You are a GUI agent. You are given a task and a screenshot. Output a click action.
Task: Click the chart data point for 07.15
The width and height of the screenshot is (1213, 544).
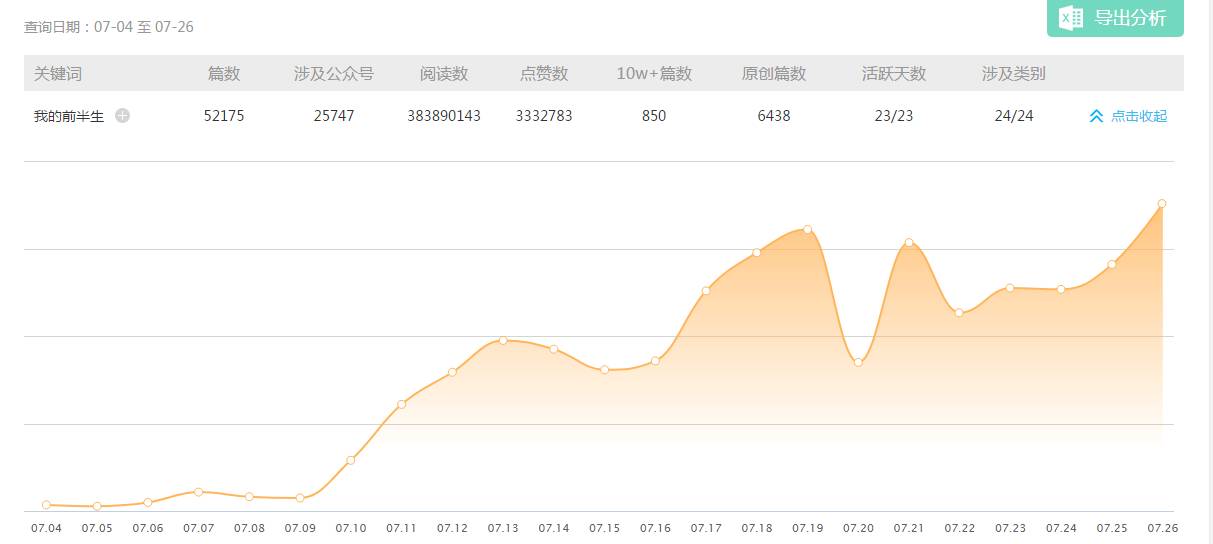tap(605, 370)
